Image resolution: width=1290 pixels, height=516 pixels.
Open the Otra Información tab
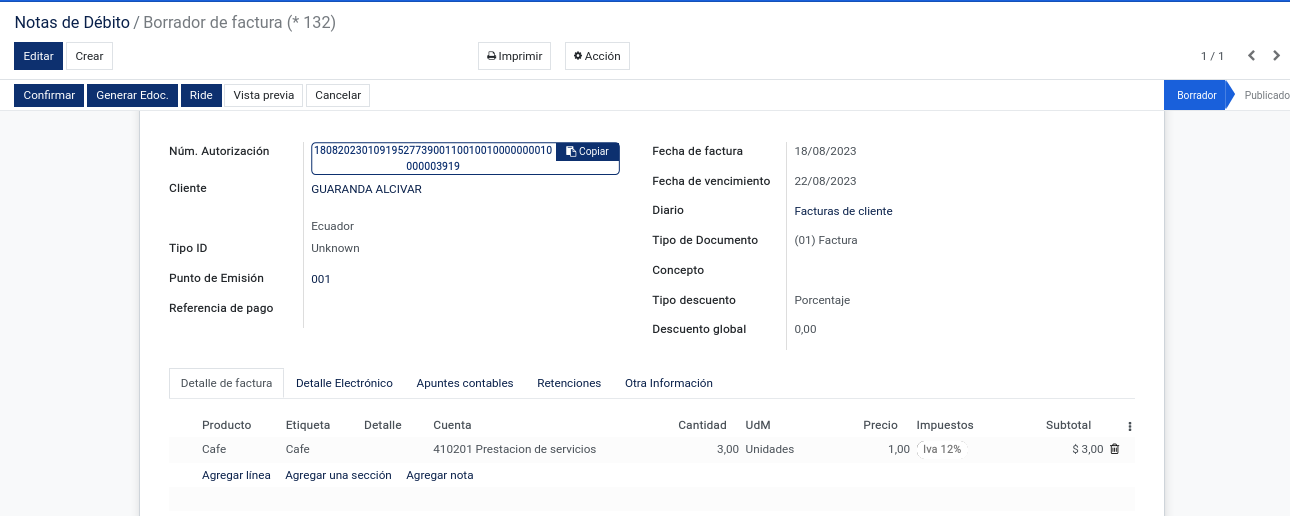669,383
